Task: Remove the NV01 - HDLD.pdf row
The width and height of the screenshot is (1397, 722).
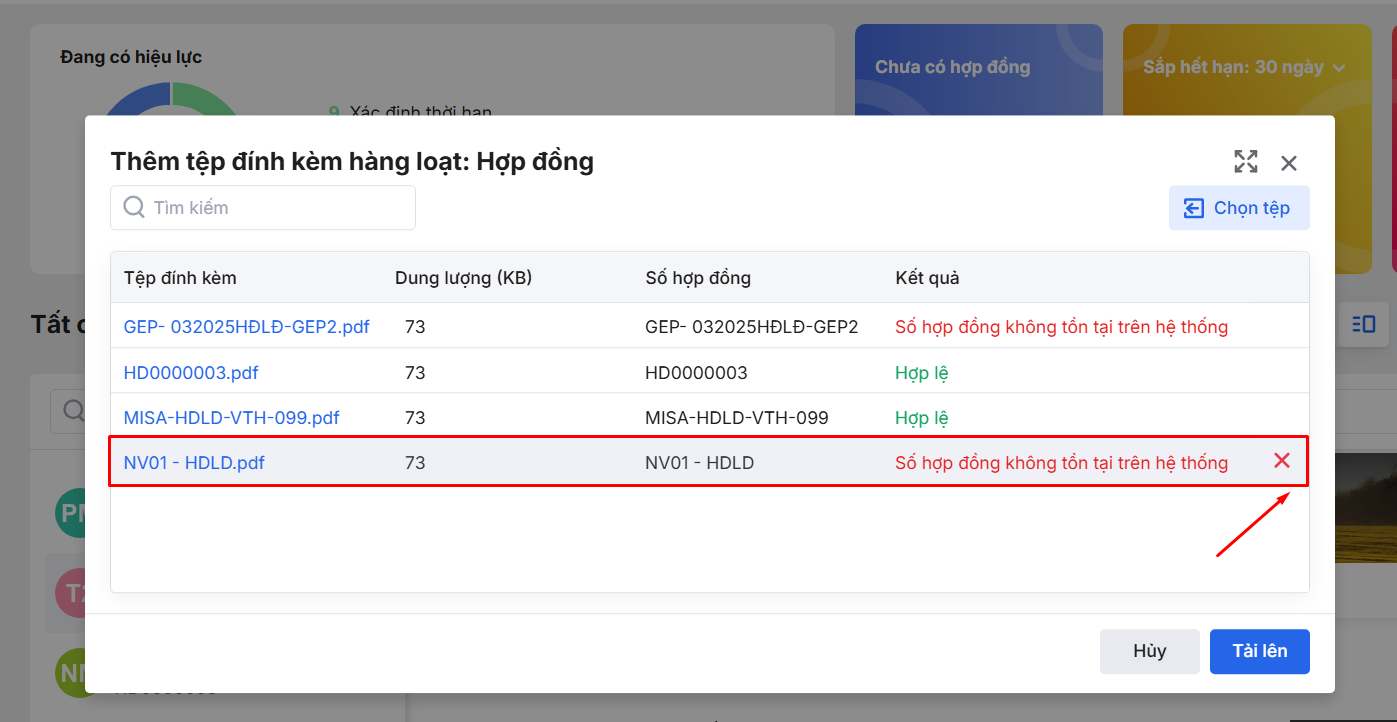Action: point(1281,461)
